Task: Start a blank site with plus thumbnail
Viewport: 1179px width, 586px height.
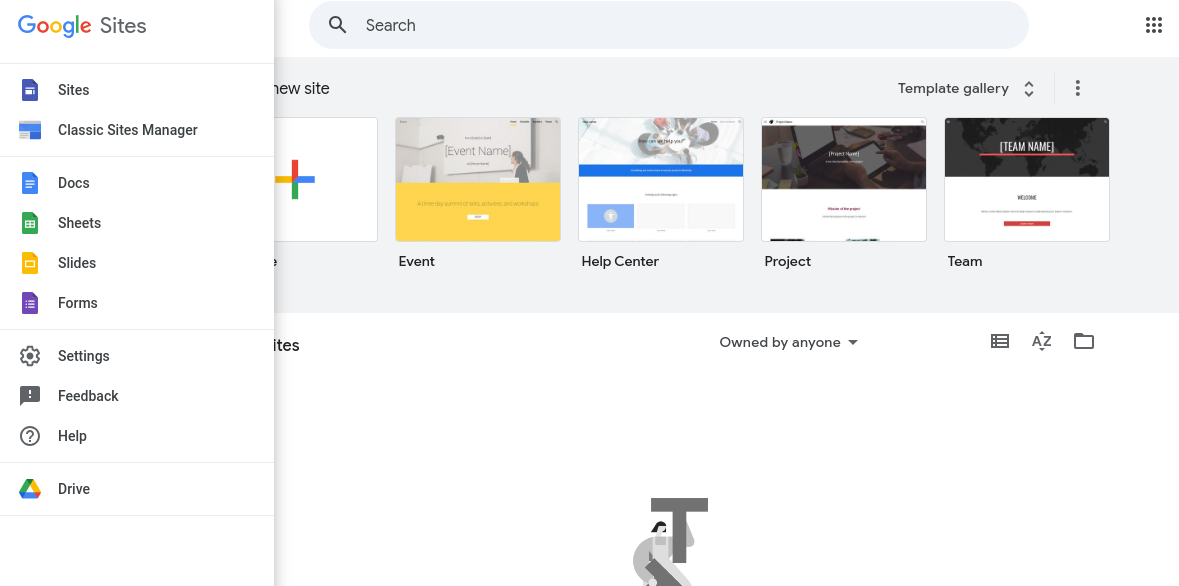Action: [326, 179]
